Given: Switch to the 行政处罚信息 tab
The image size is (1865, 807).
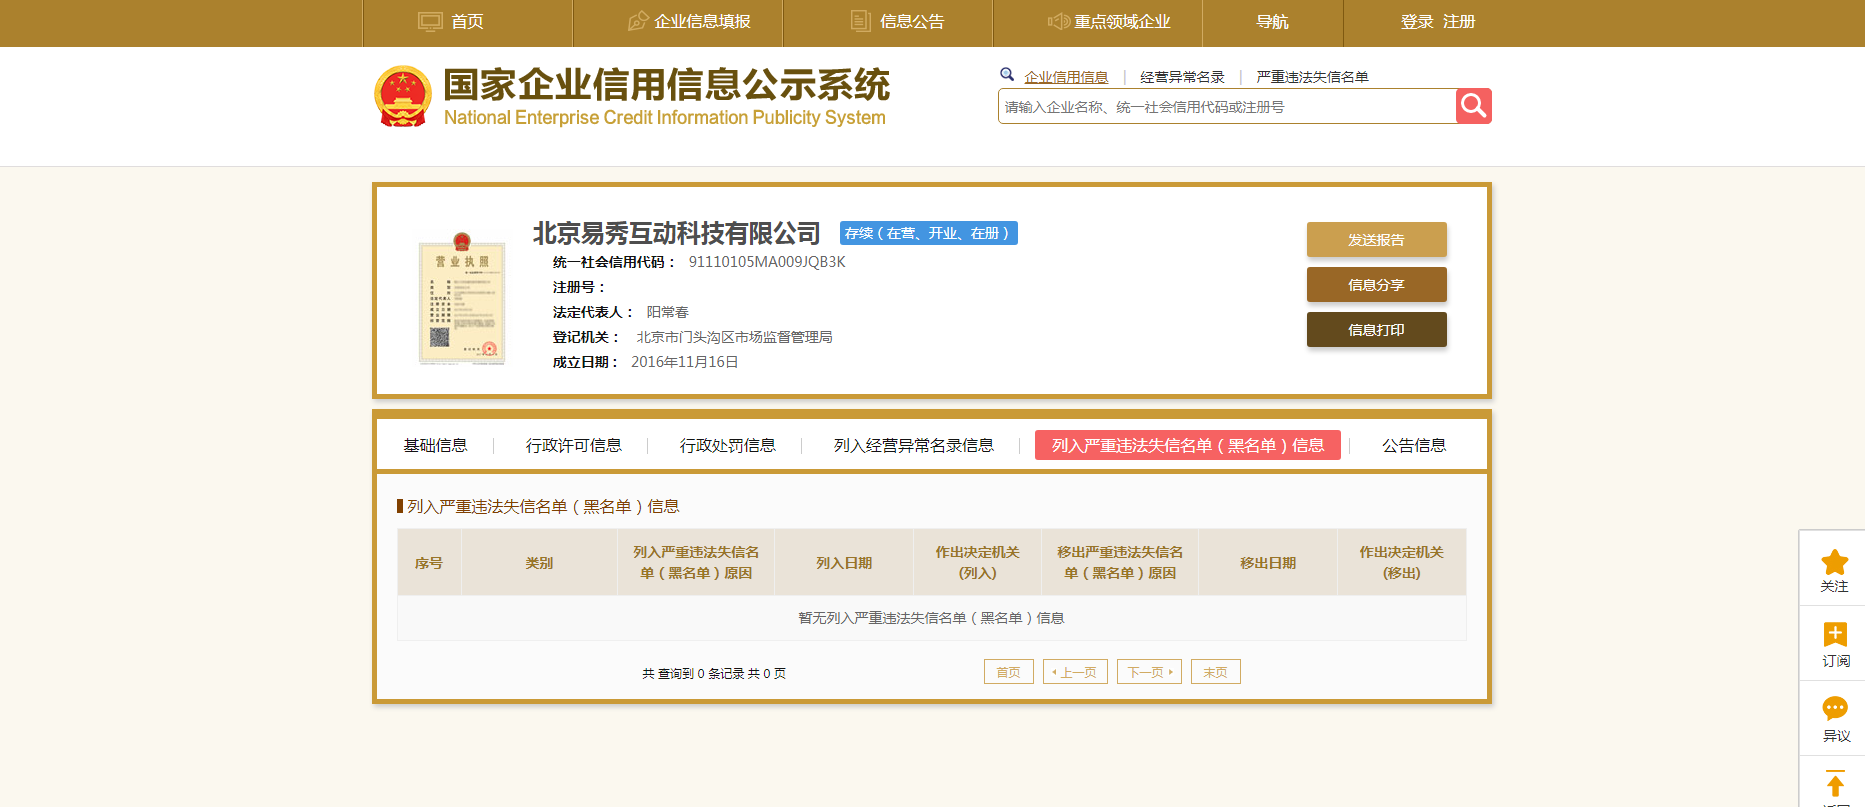Looking at the screenshot, I should point(727,446).
